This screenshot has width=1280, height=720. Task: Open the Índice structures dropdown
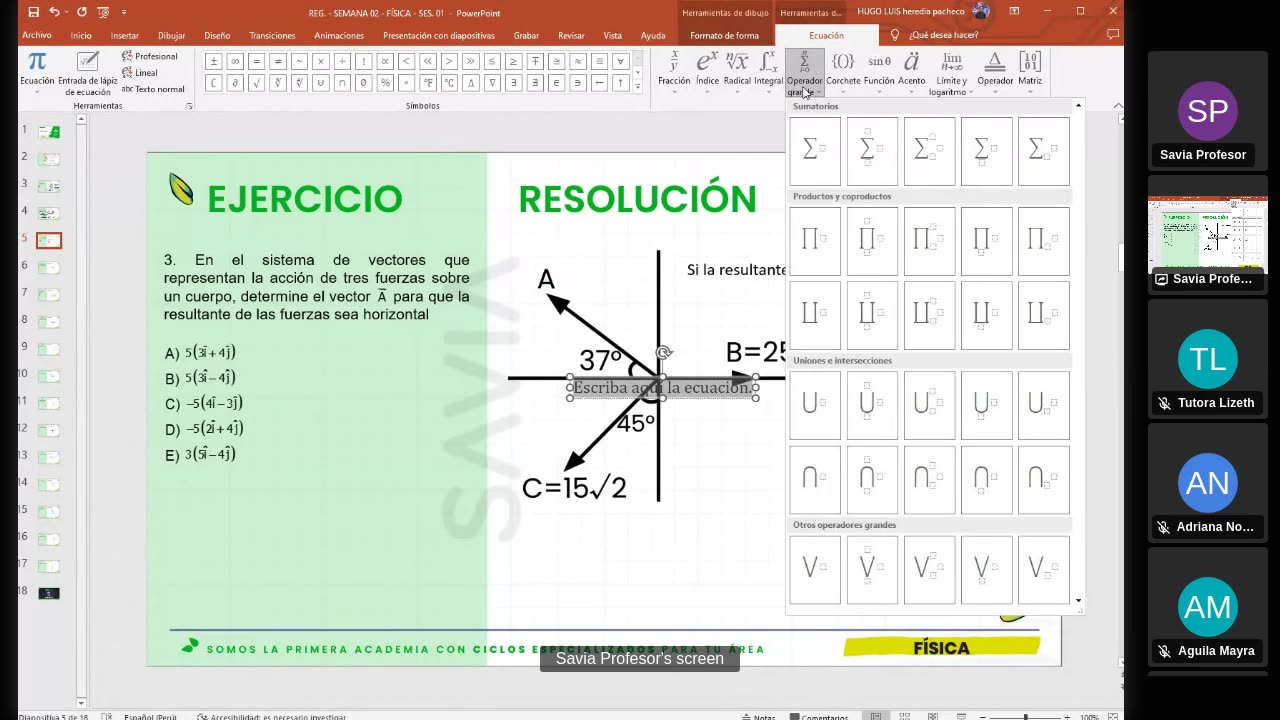(x=707, y=71)
